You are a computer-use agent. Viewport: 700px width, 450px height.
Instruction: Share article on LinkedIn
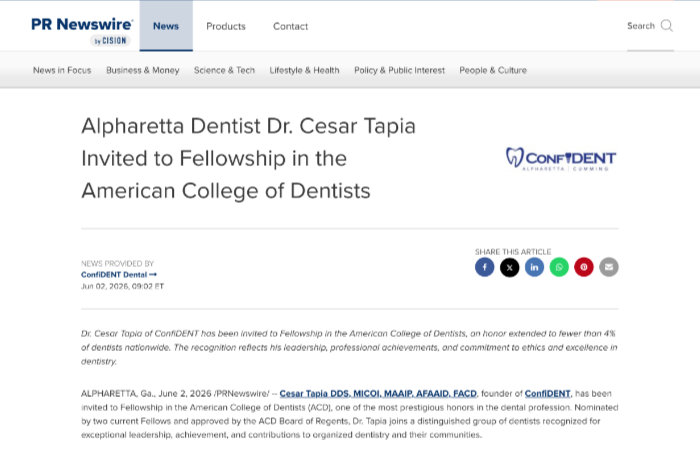coord(534,267)
